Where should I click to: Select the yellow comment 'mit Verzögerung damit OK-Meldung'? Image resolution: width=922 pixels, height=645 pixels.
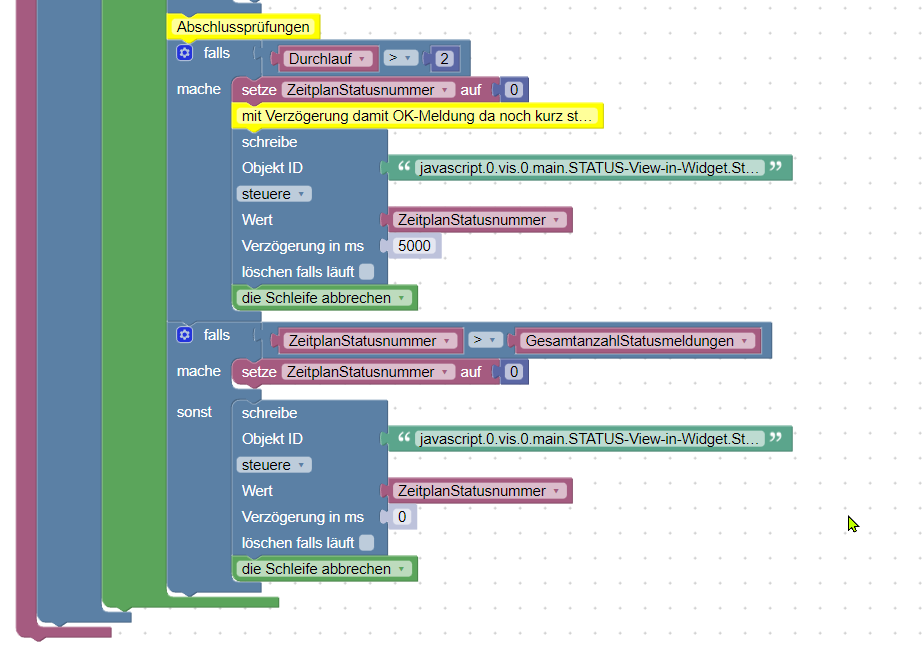click(x=417, y=116)
